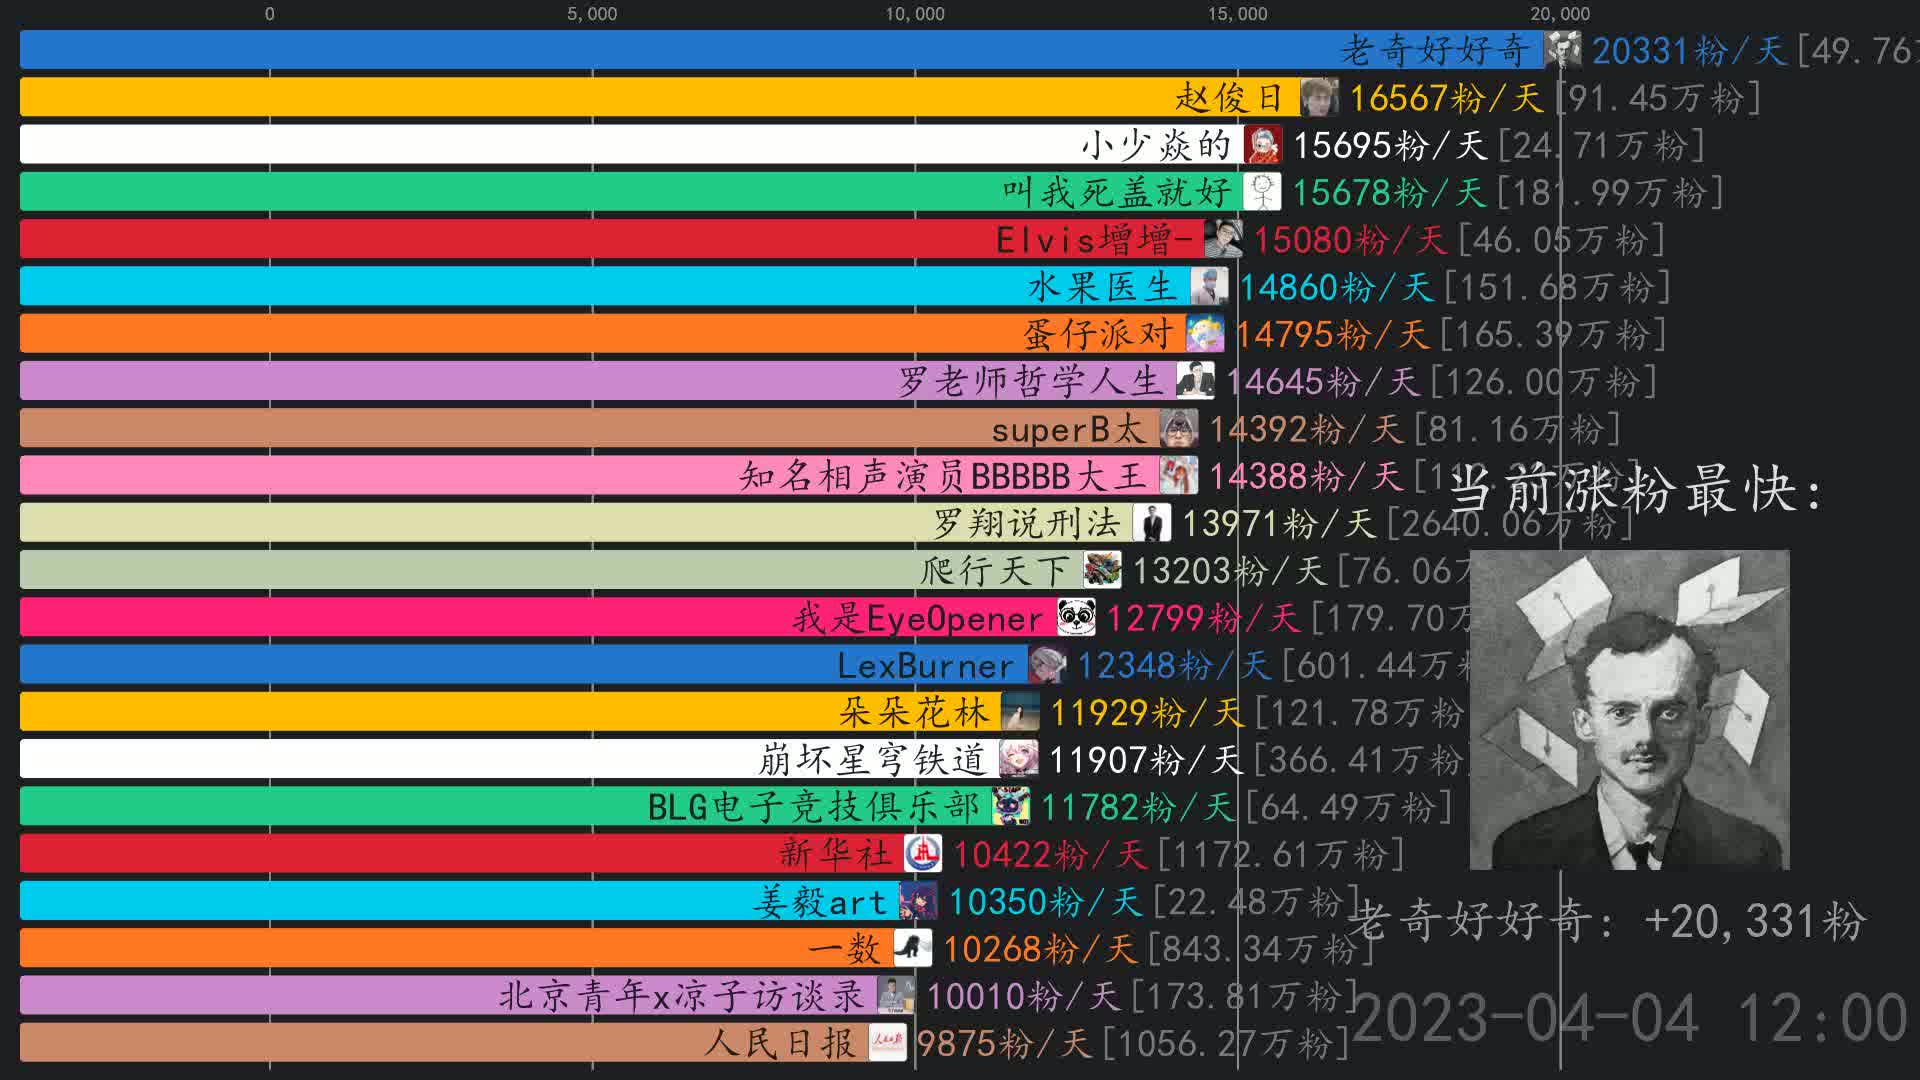Click the 20331粉/天 value

click(x=1689, y=50)
